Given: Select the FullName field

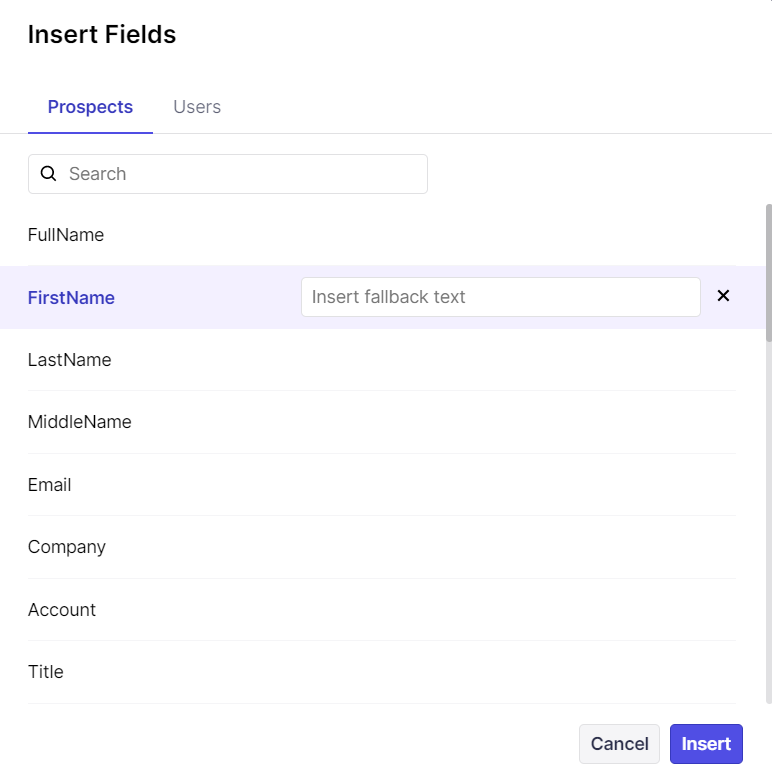Looking at the screenshot, I should click(66, 235).
